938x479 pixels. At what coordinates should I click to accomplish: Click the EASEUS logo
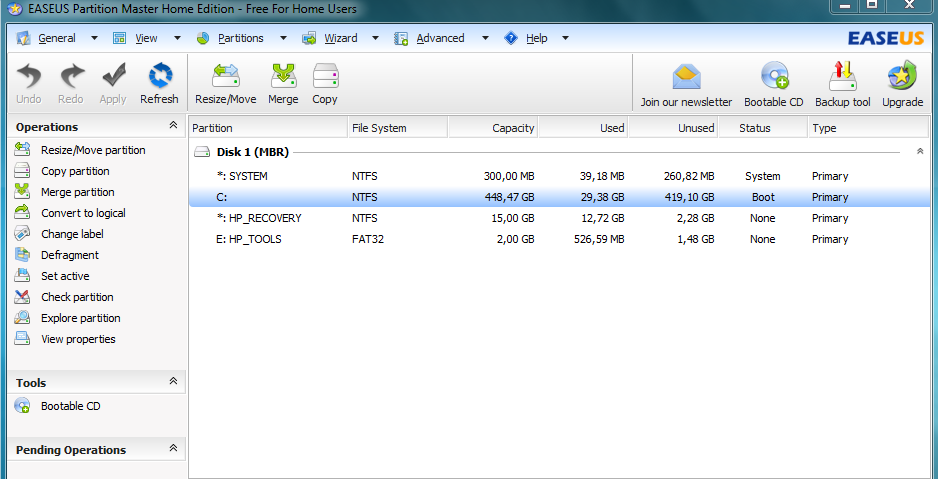click(x=885, y=38)
